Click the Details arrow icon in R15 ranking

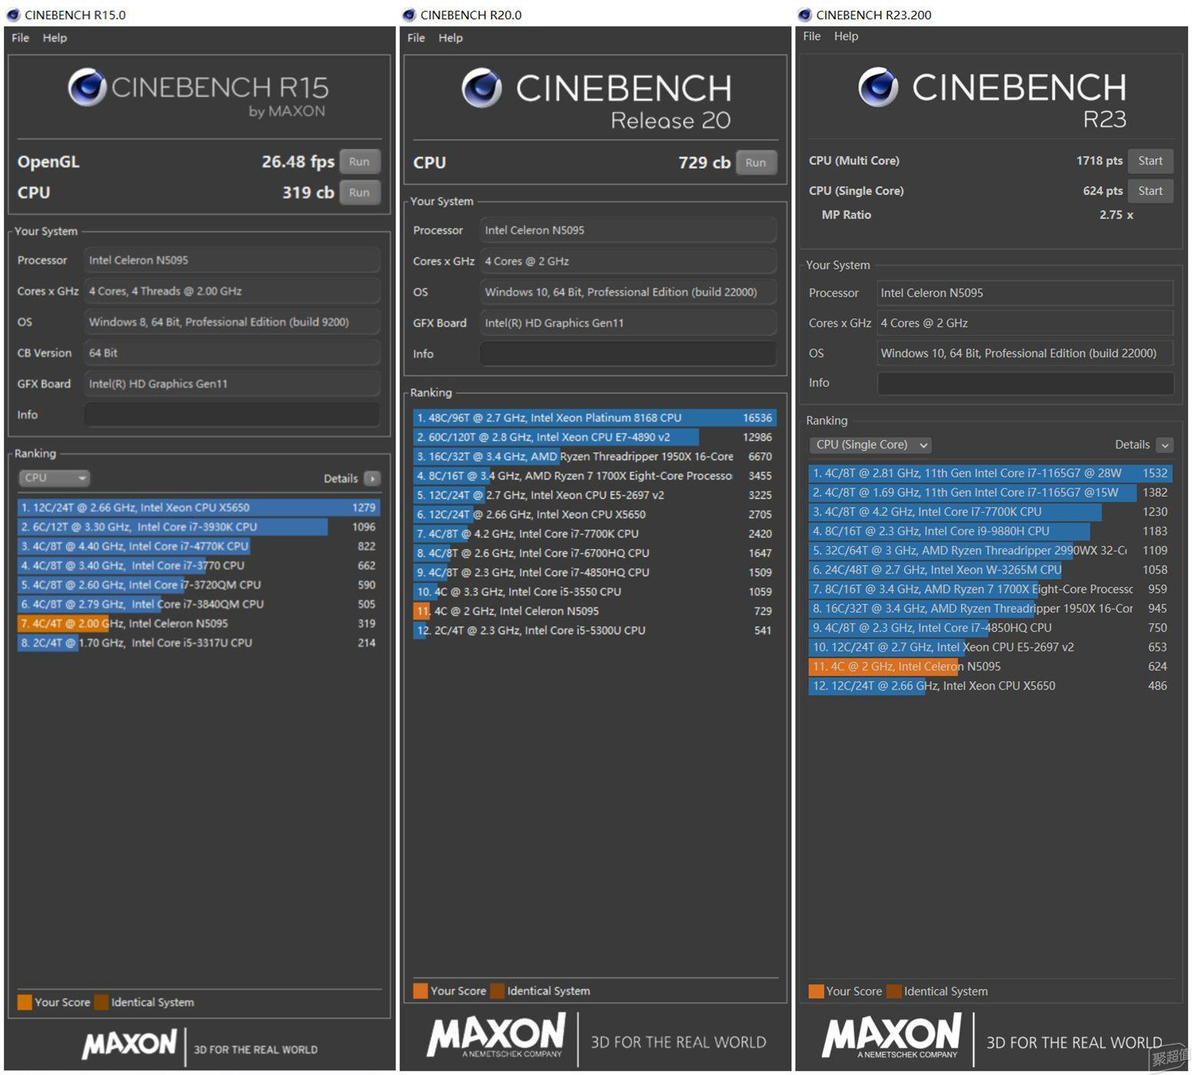tap(372, 478)
